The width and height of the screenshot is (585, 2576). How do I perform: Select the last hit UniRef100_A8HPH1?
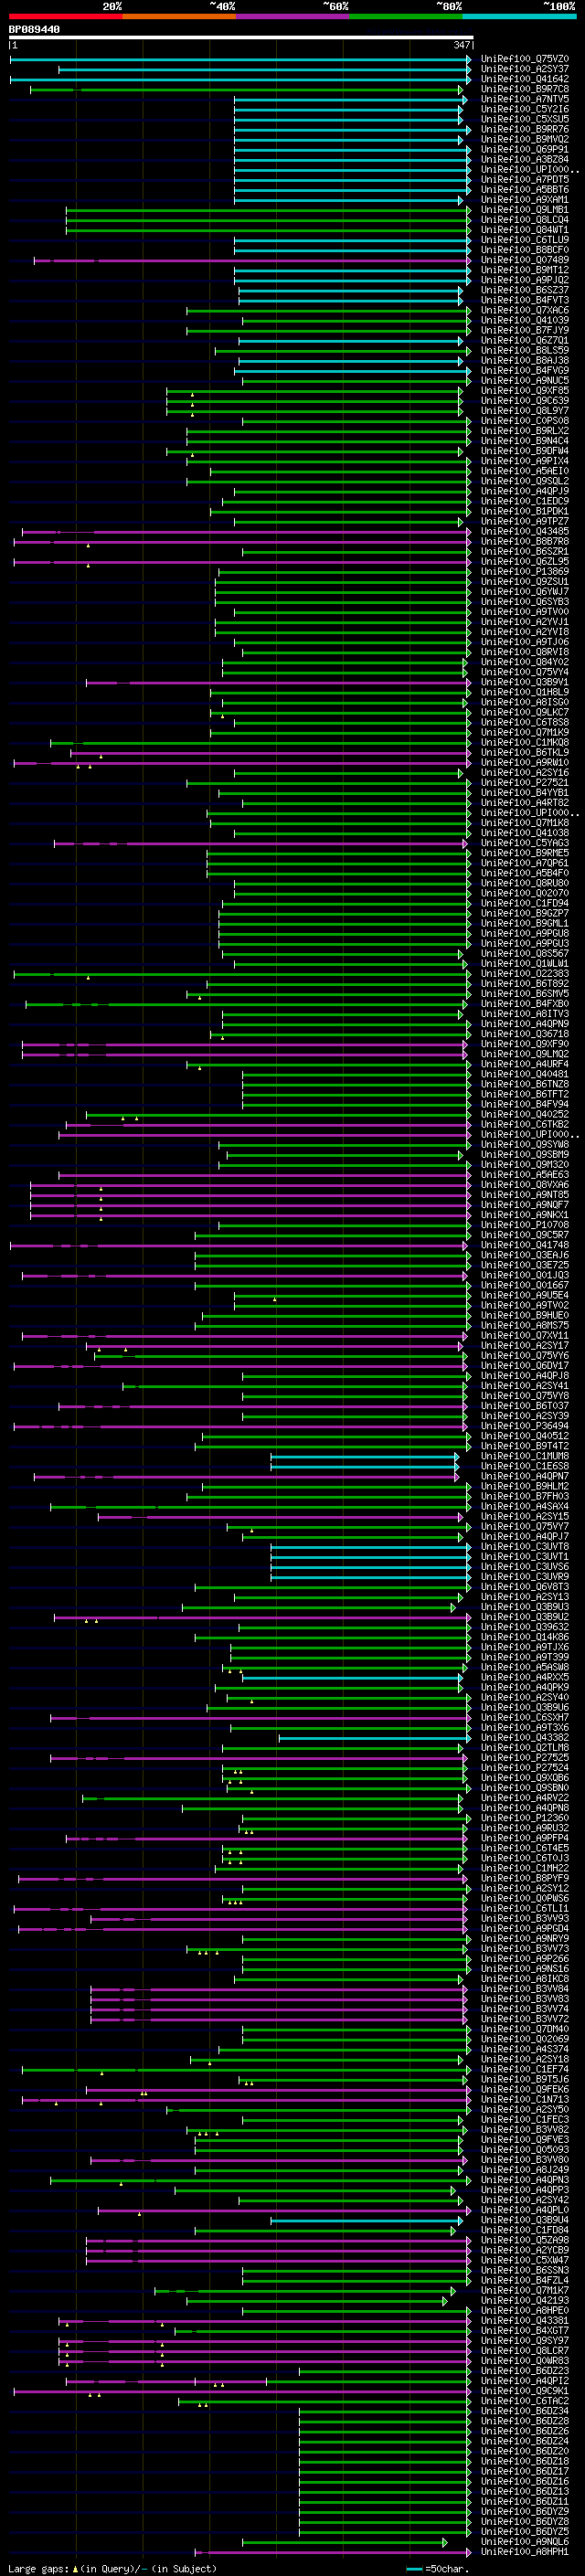tap(524, 2552)
